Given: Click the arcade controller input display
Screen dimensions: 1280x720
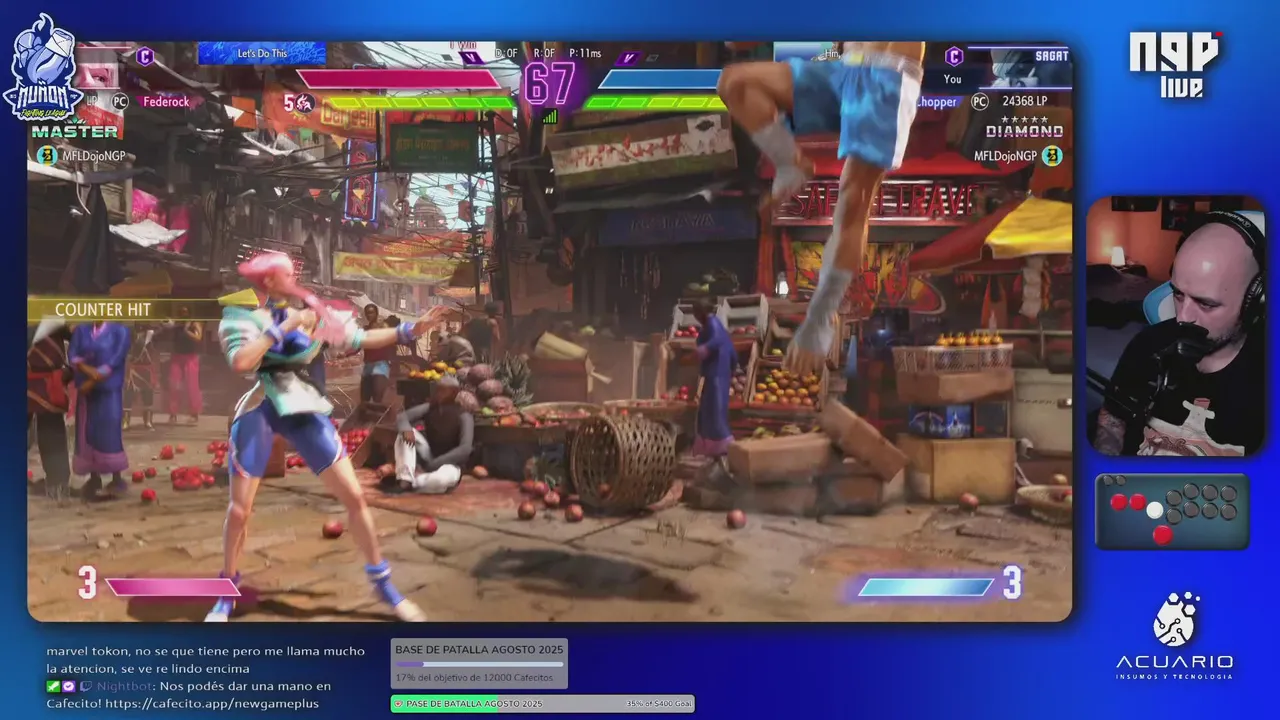Looking at the screenshot, I should pos(1172,512).
